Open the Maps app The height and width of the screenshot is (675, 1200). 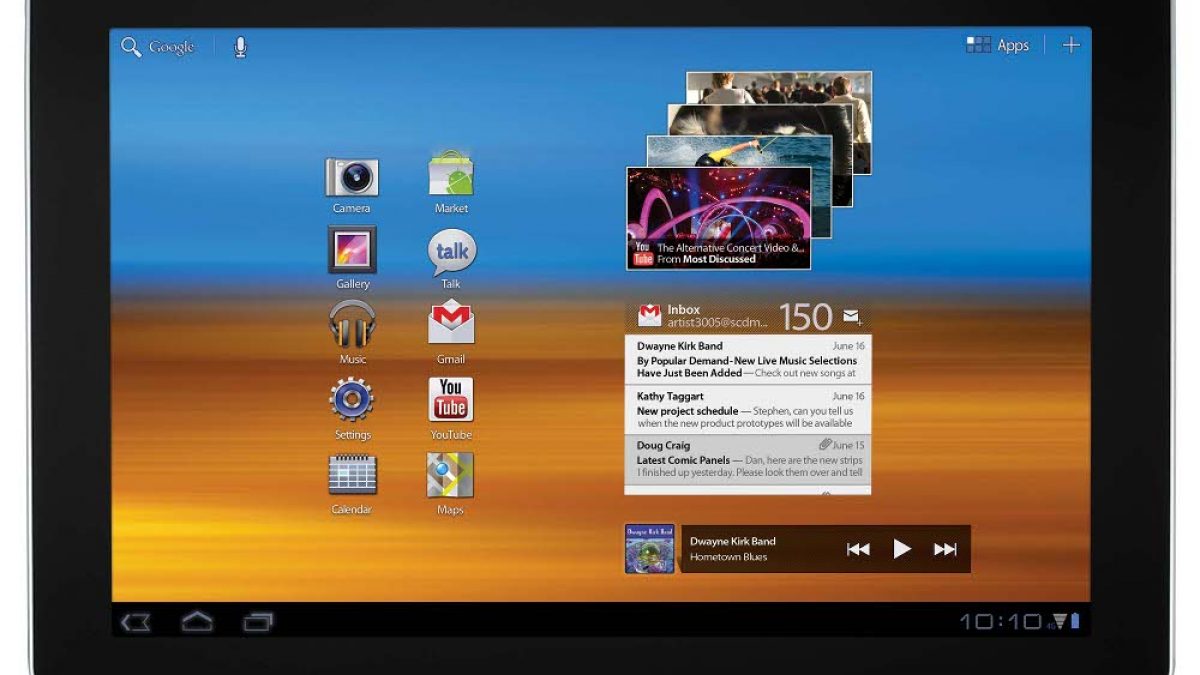click(451, 475)
